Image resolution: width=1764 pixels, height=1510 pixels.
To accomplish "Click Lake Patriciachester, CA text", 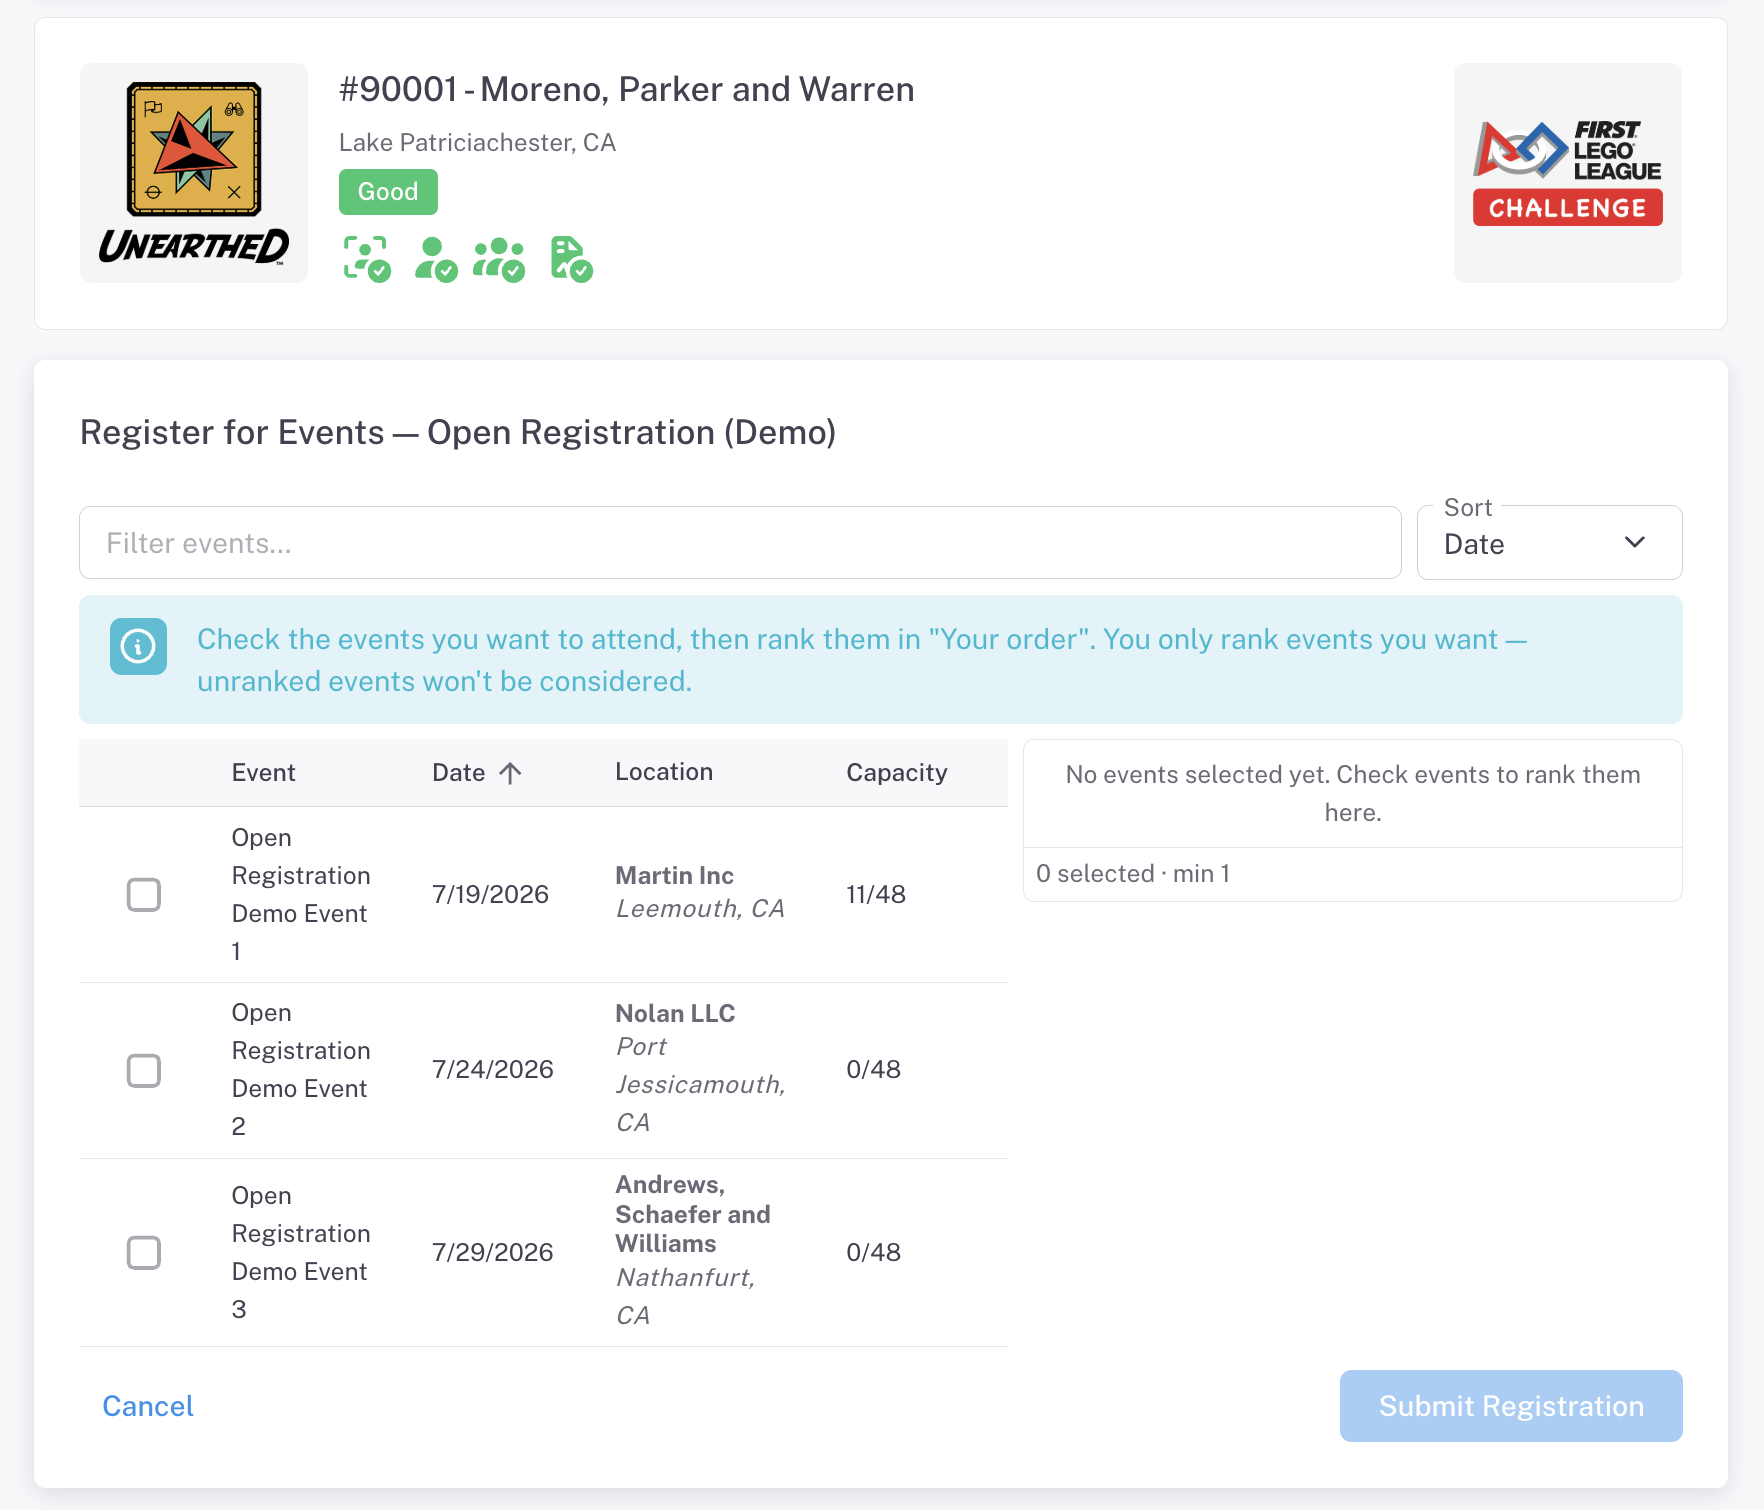I will (x=477, y=142).
